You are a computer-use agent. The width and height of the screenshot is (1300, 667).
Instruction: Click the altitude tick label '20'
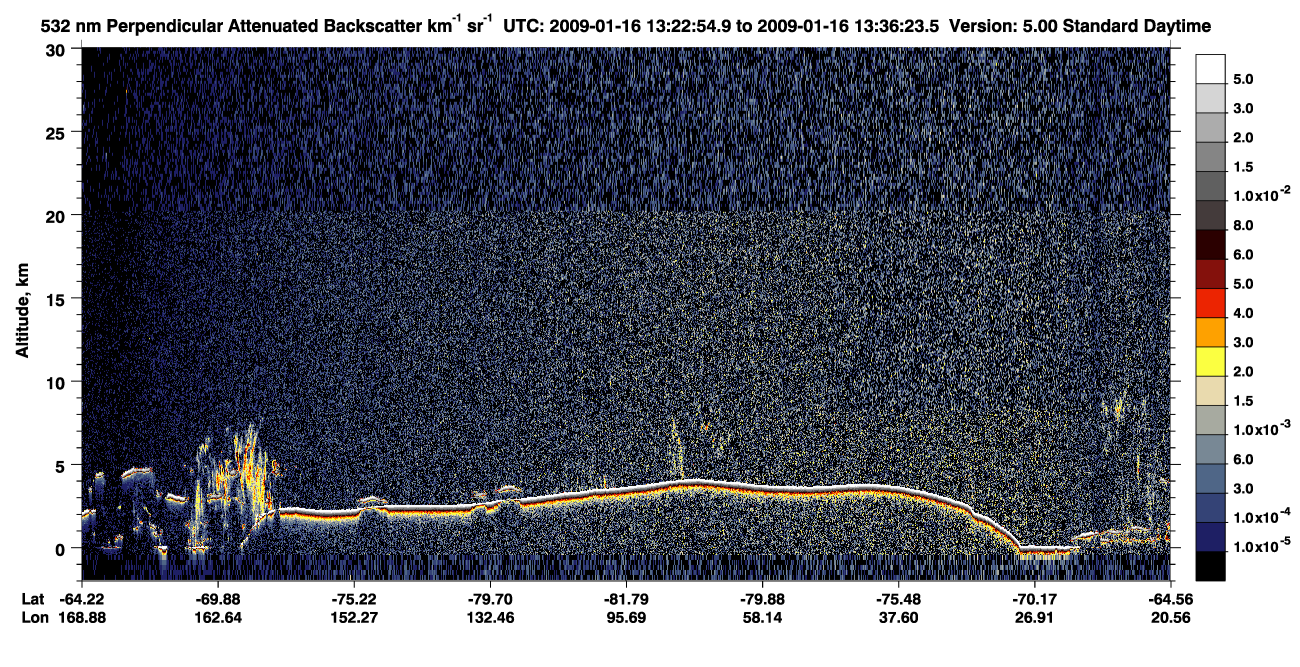coord(57,216)
